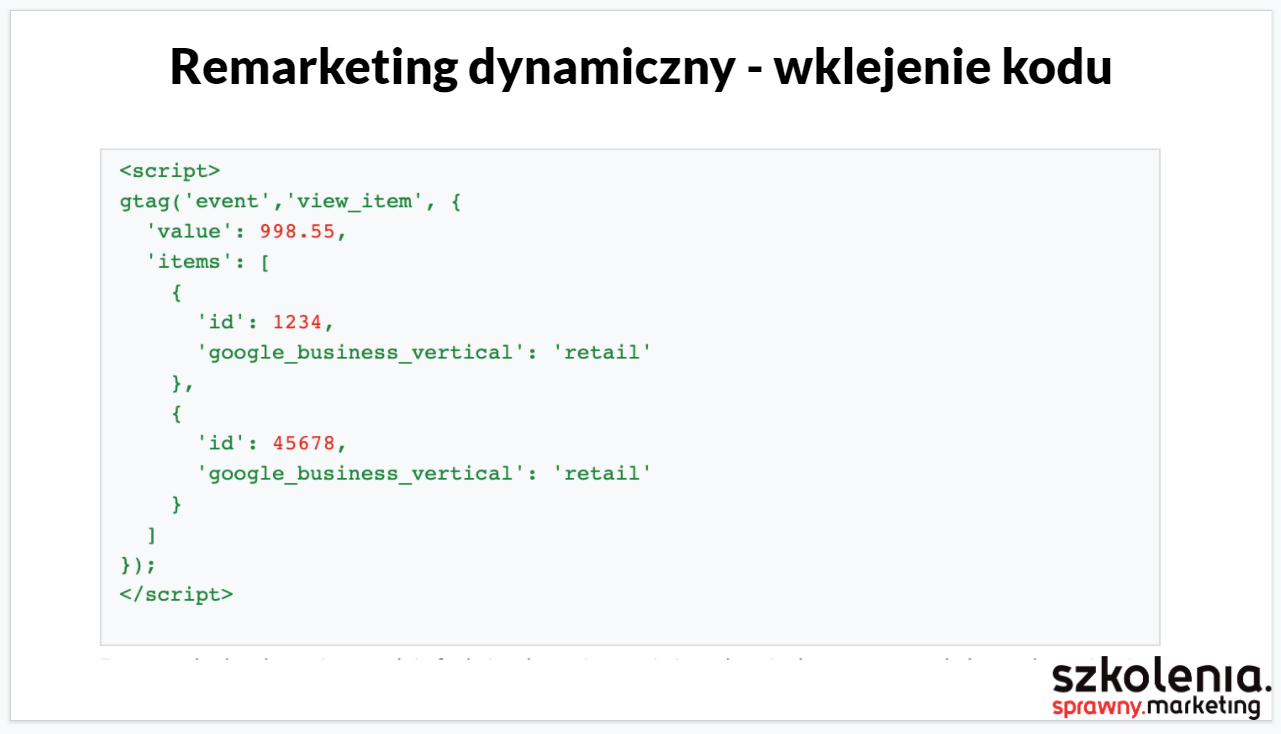Select the id number 1234
The image size is (1281, 734).
[x=298, y=323]
